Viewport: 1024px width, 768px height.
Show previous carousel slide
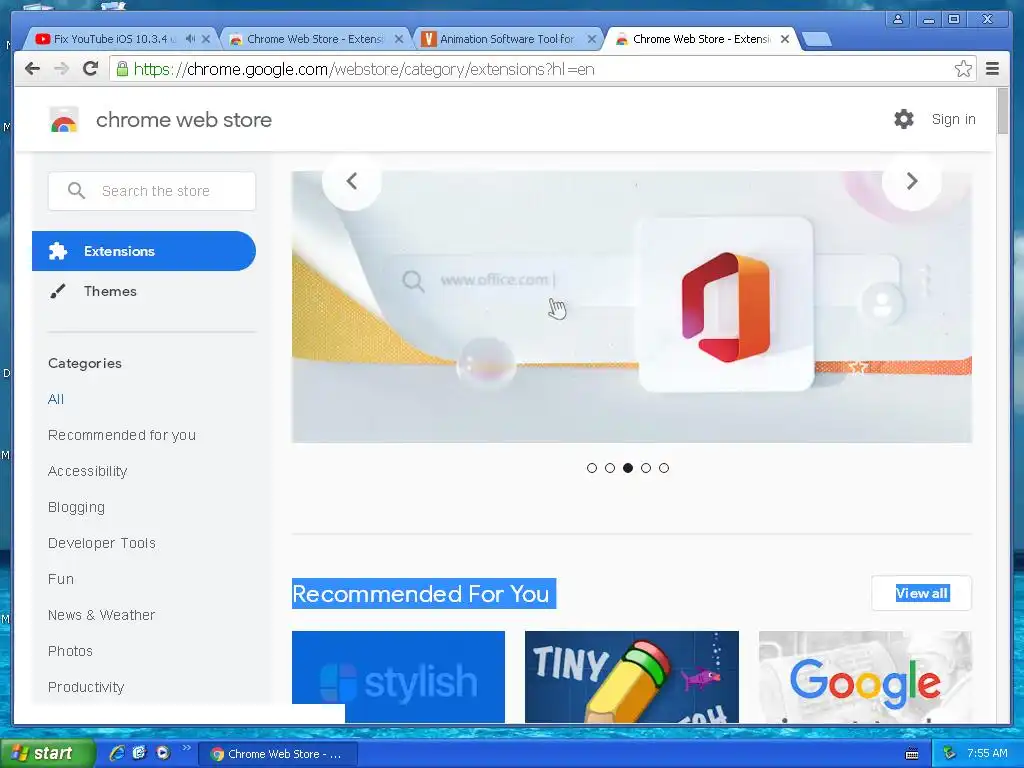pos(351,181)
